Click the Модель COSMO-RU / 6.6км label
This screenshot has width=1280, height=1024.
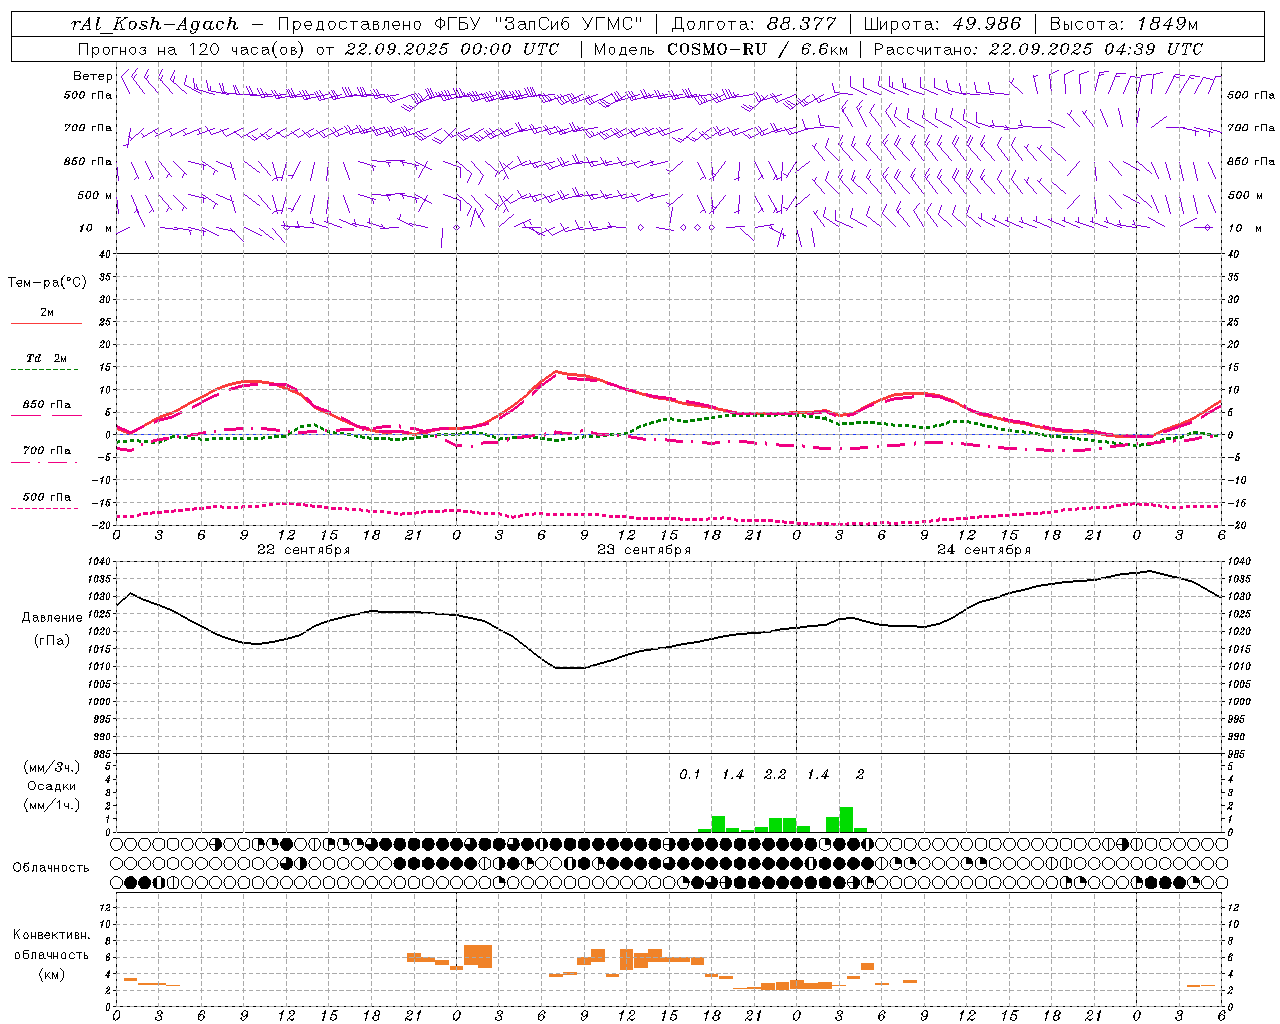(721, 49)
